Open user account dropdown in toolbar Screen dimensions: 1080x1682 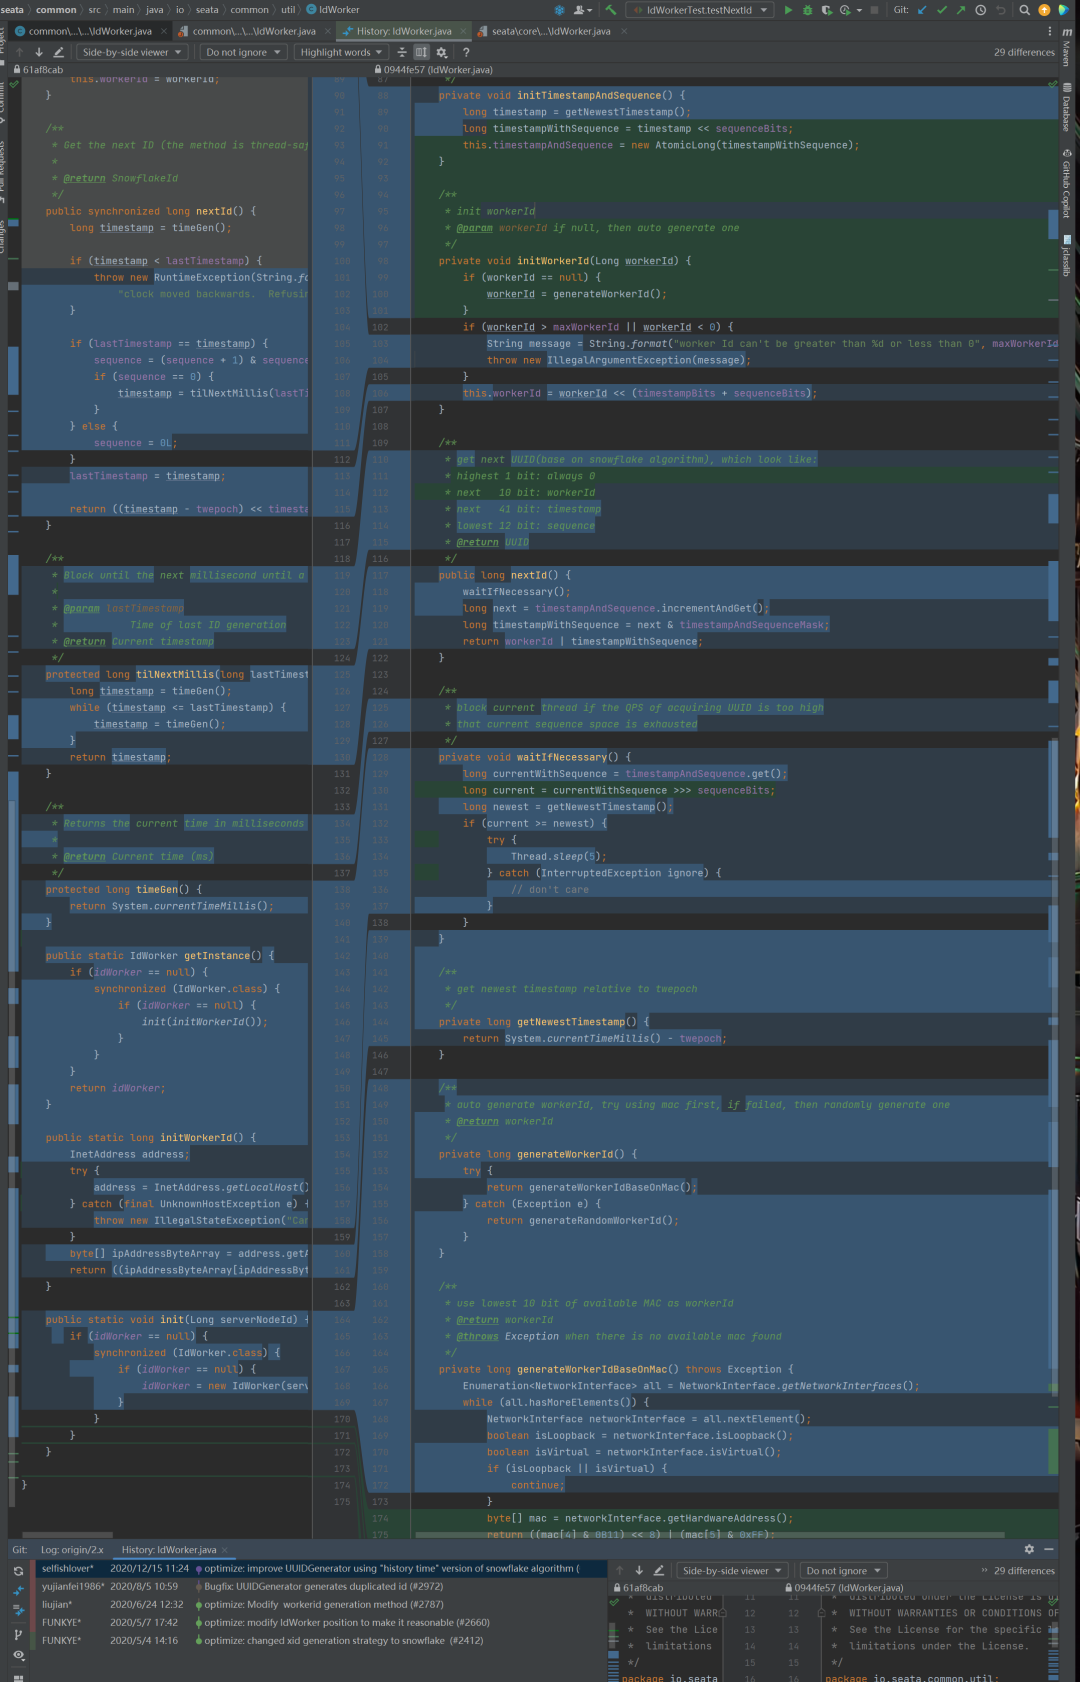point(582,10)
